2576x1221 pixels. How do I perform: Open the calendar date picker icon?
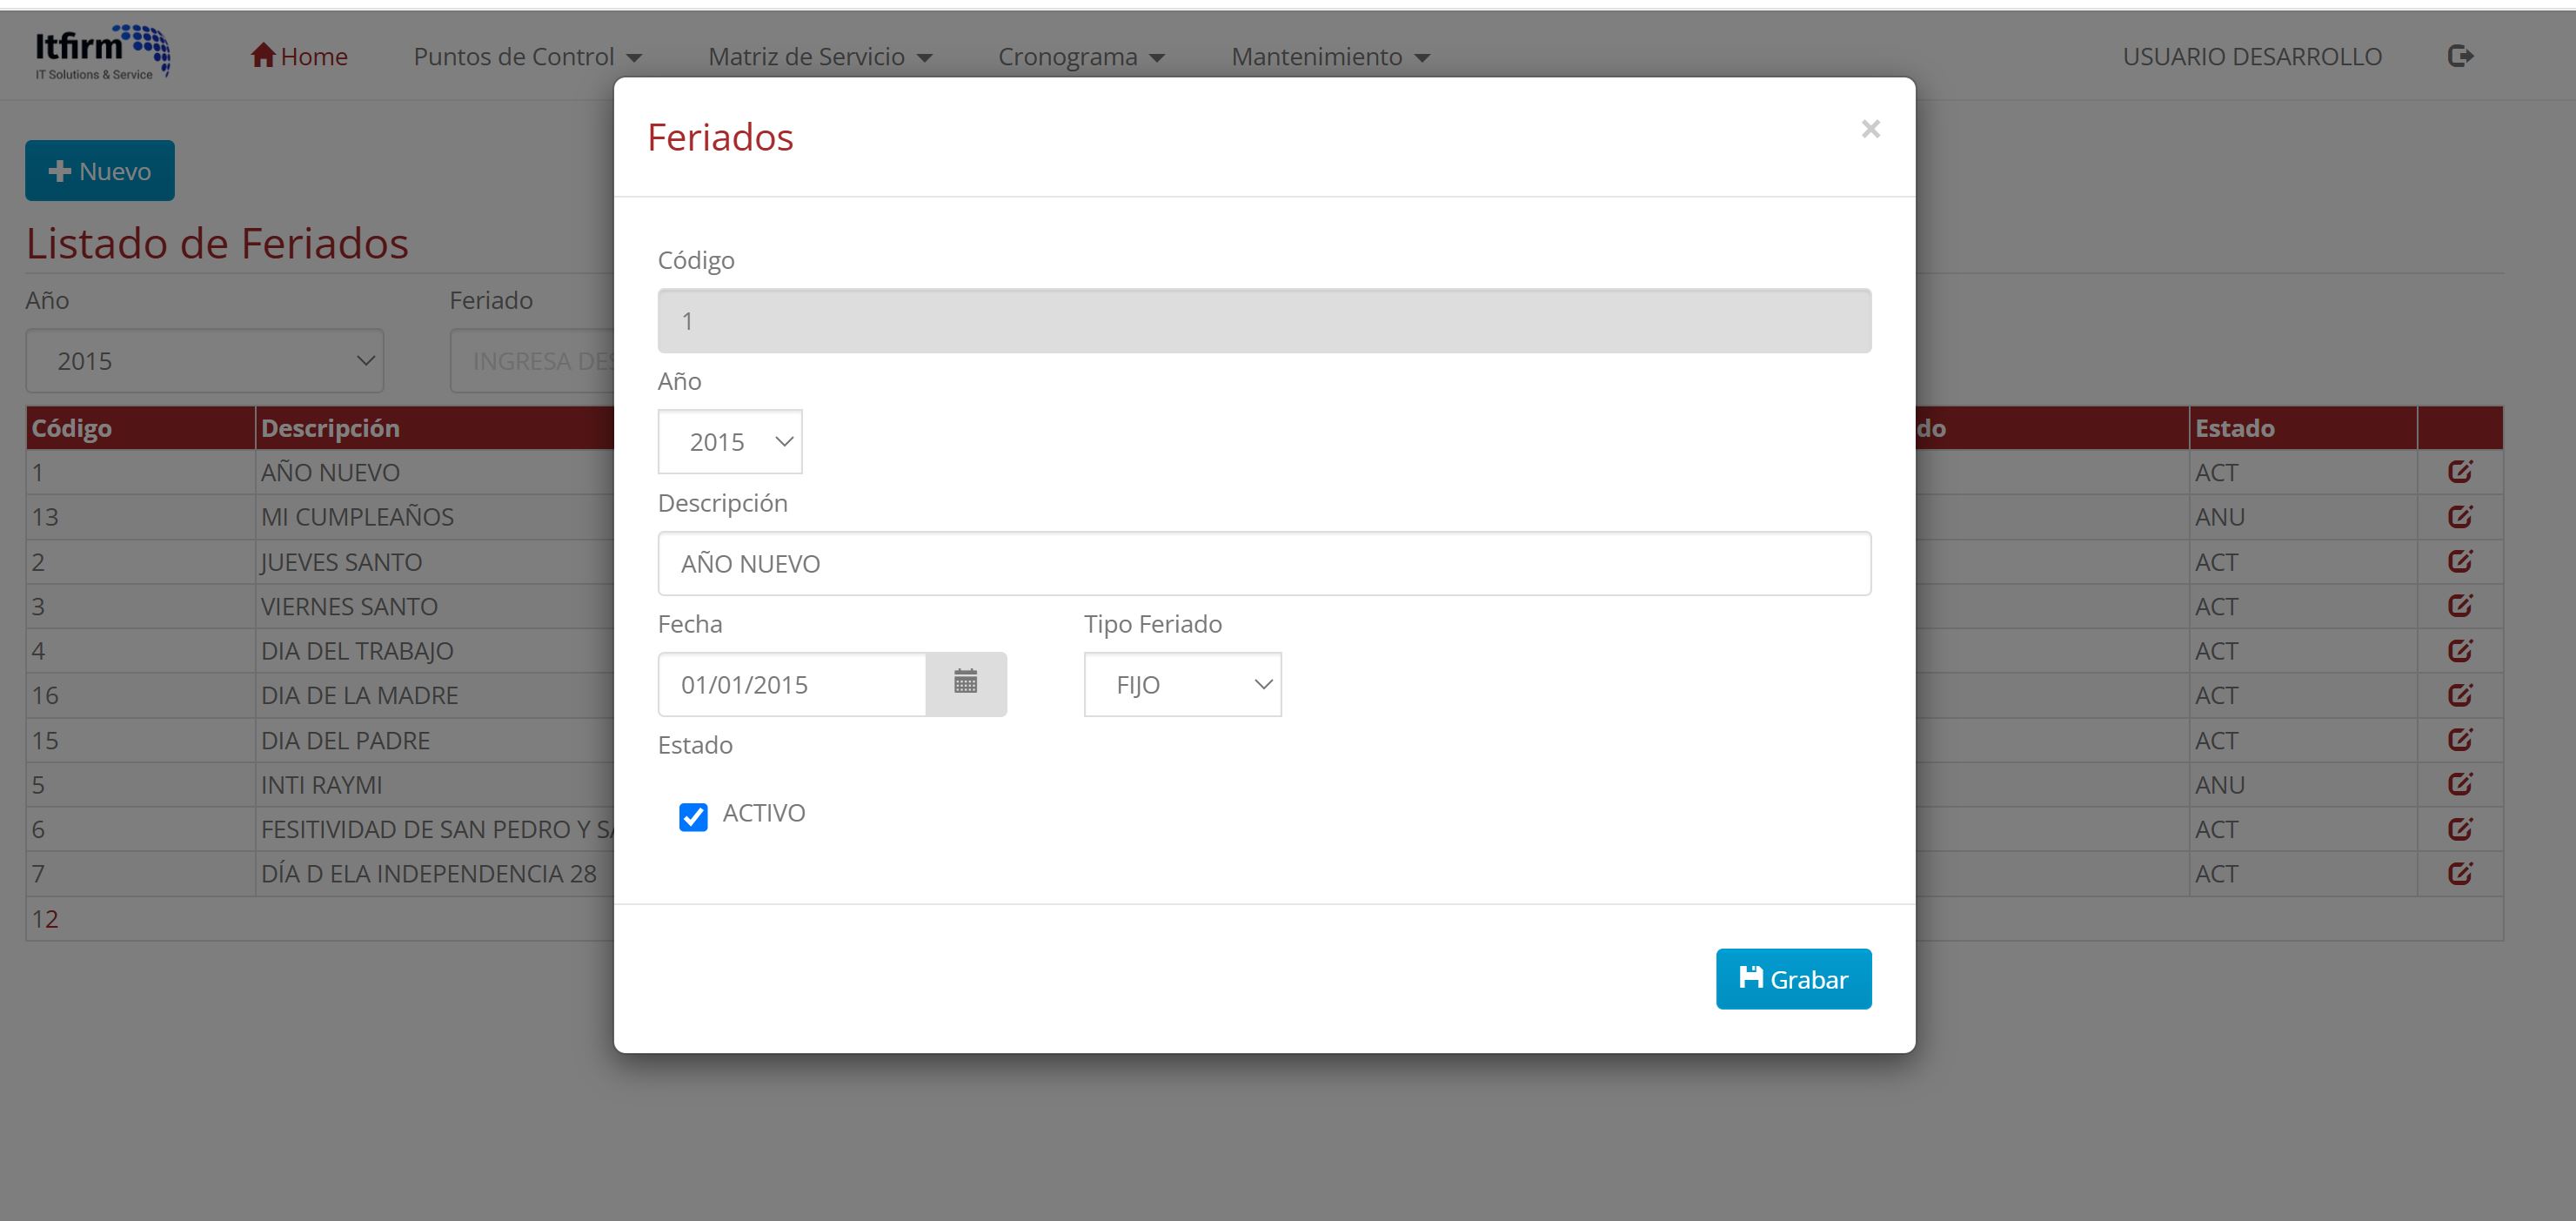pyautogui.click(x=965, y=684)
